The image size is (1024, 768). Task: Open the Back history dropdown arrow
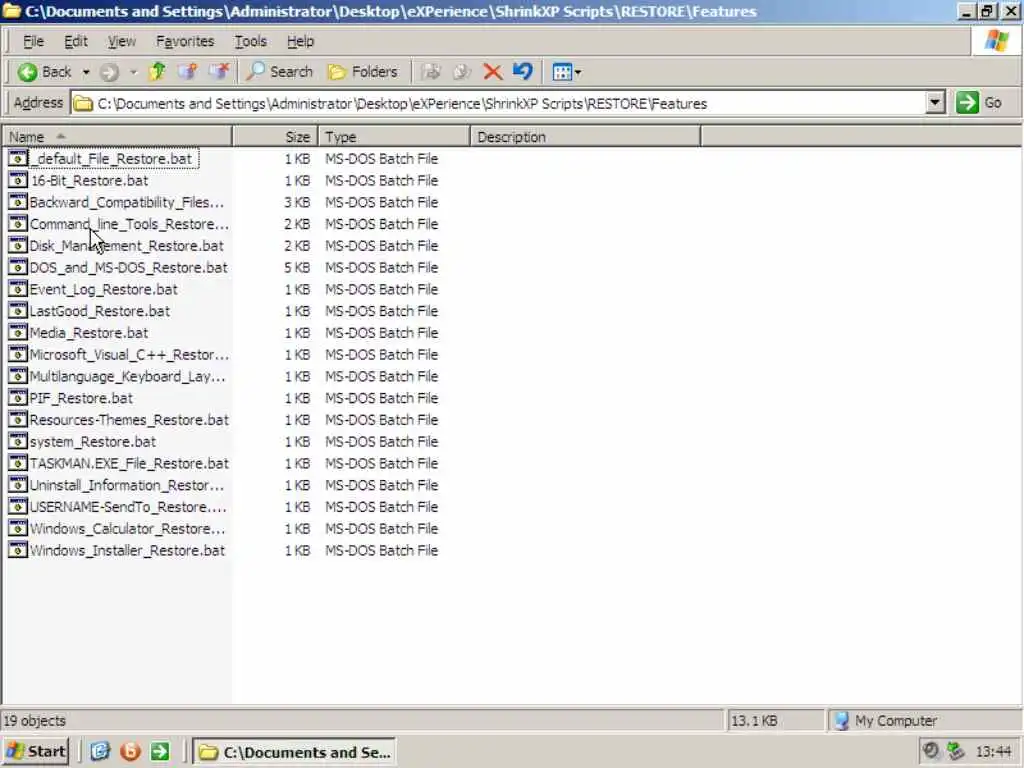click(86, 72)
